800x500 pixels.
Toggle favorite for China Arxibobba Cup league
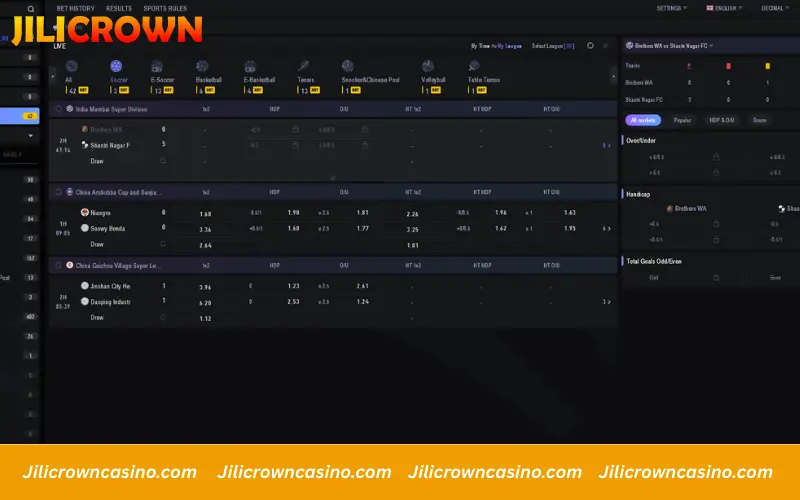(59, 191)
